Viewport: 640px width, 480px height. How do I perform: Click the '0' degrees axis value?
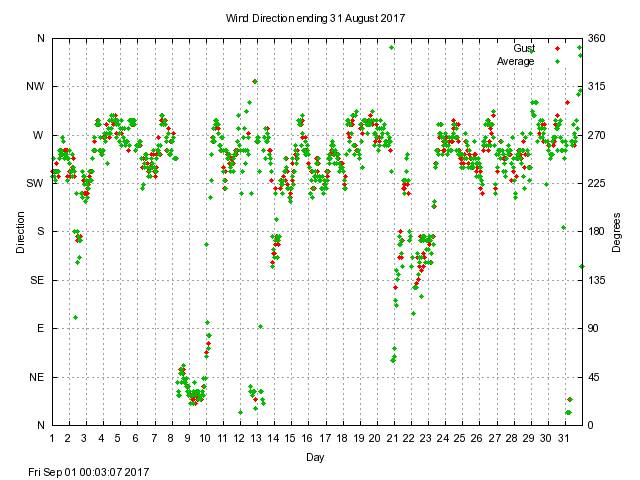[x=591, y=425]
